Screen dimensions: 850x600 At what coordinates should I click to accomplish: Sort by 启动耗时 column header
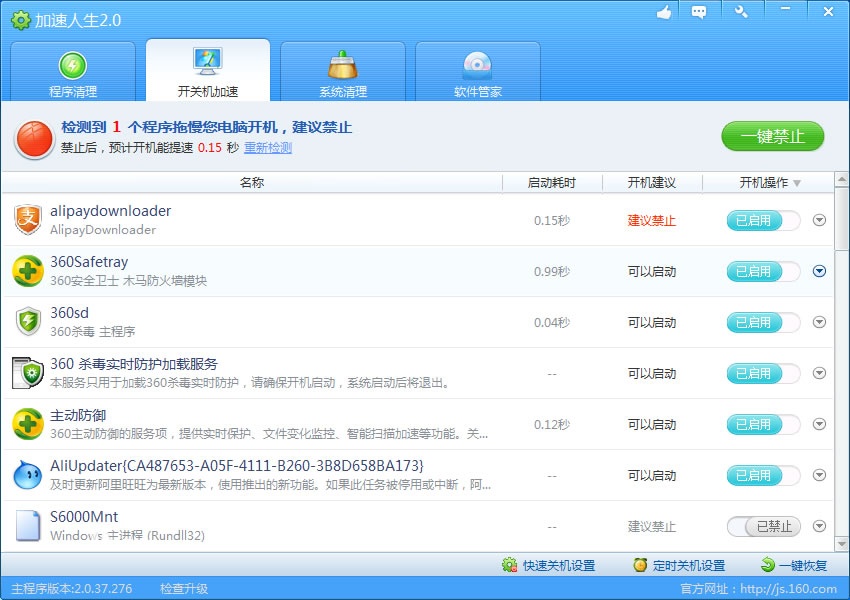click(x=552, y=183)
